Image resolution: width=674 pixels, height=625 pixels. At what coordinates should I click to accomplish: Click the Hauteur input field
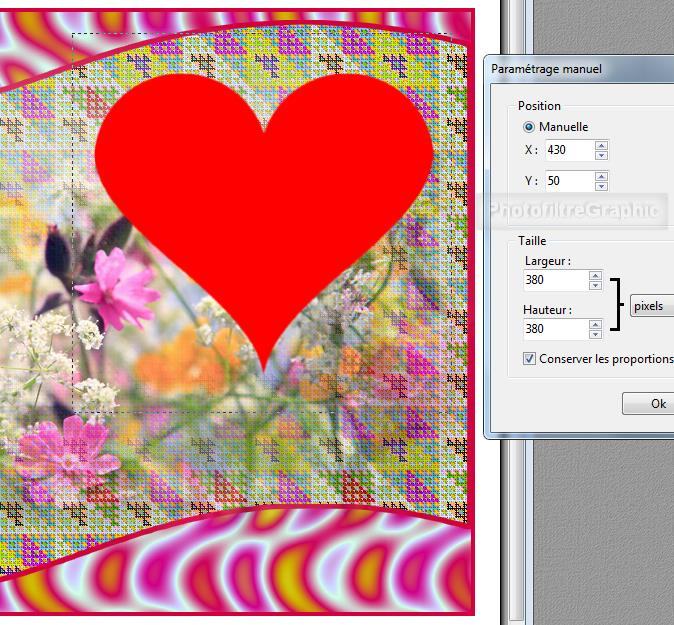point(555,329)
